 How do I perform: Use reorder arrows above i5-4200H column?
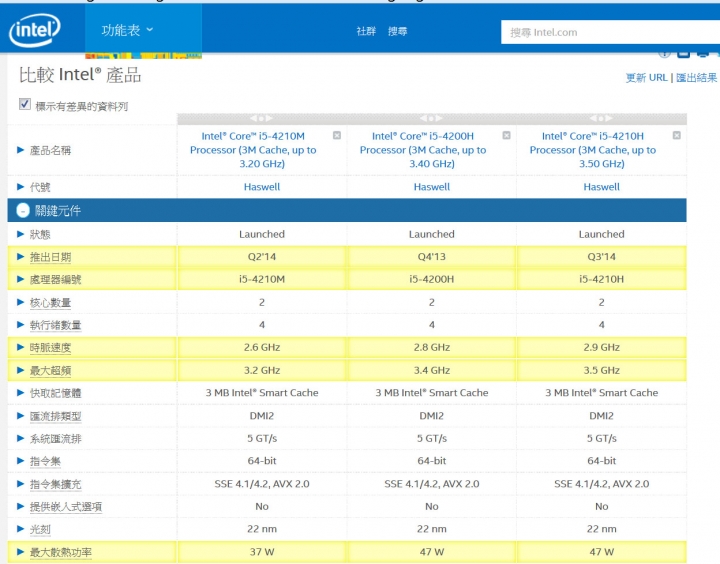431,118
